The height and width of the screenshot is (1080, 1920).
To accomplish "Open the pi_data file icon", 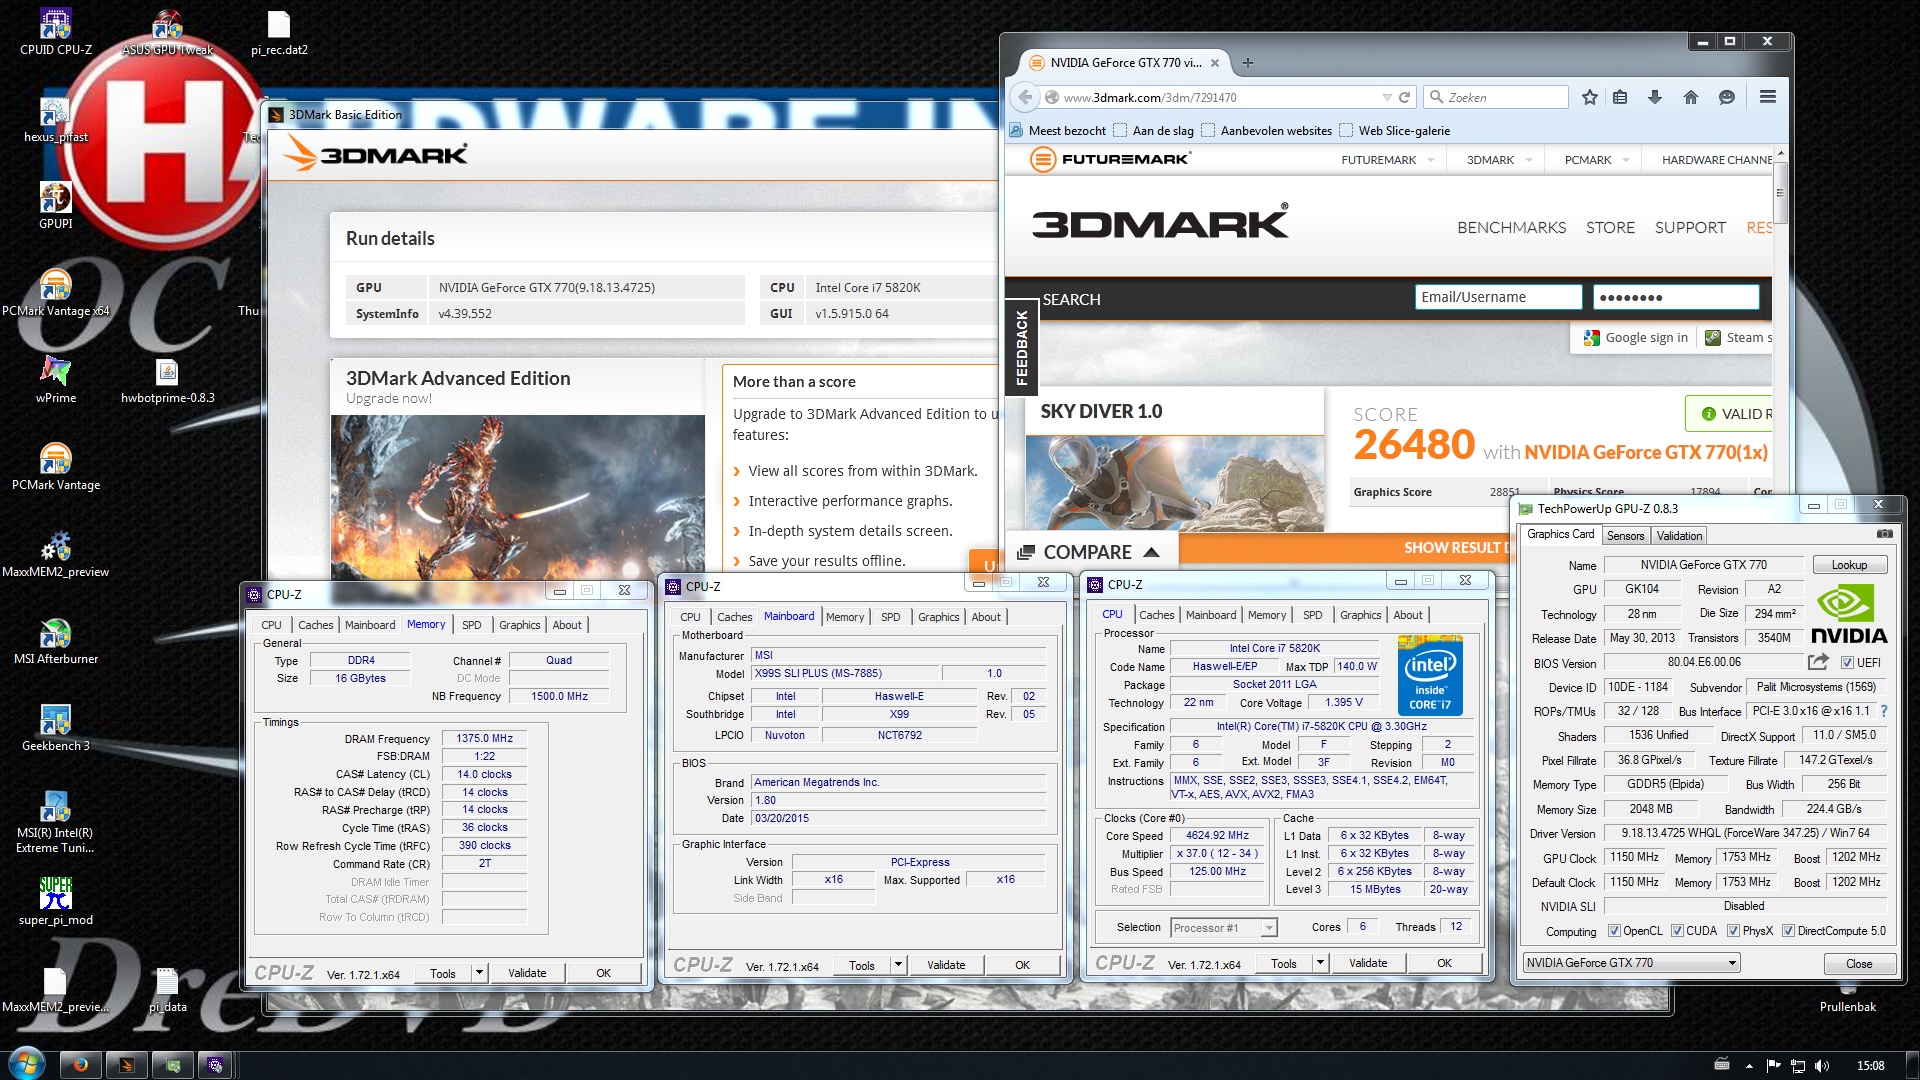I will coord(167,989).
